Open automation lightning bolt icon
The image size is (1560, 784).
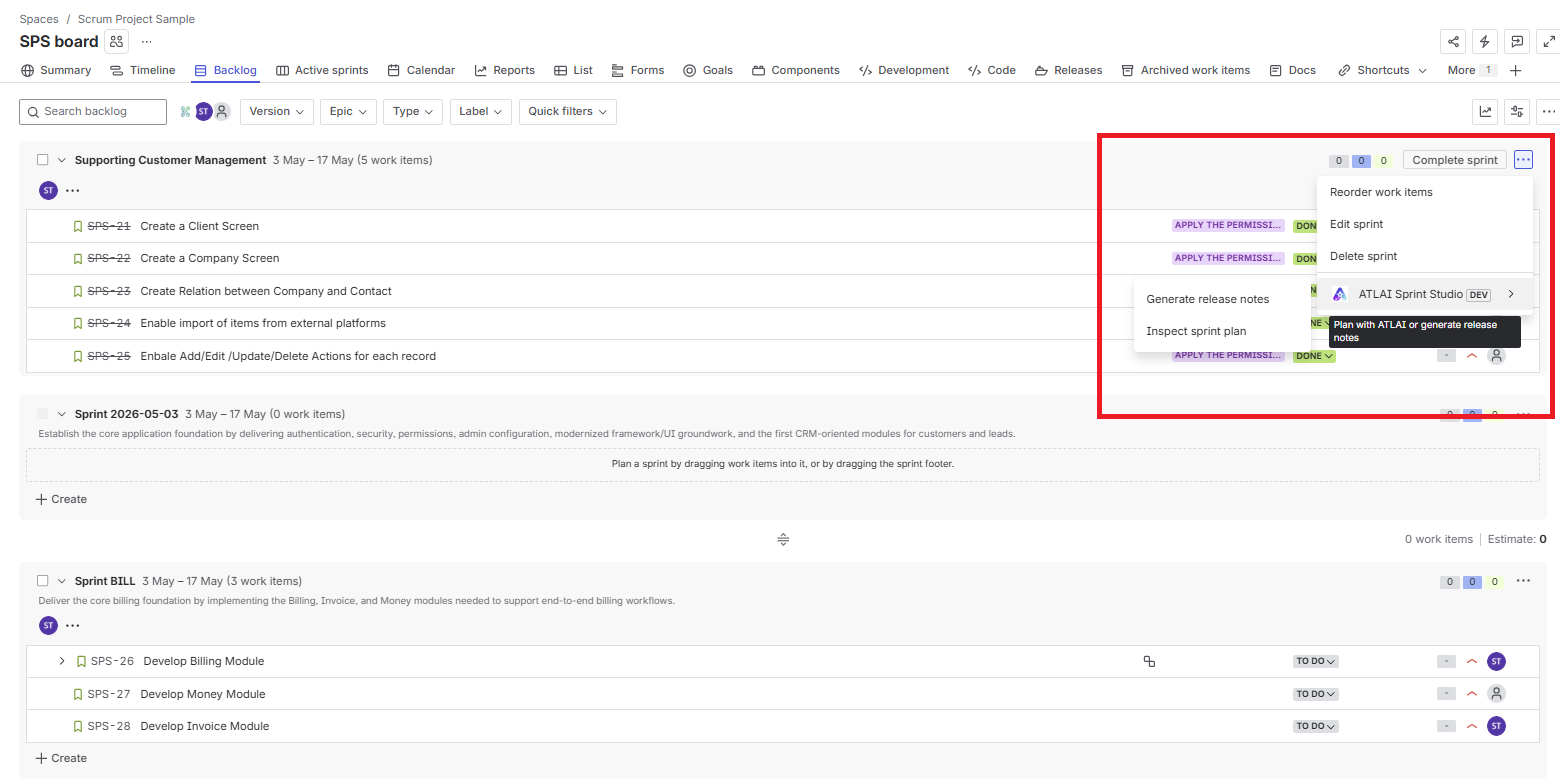pyautogui.click(x=1485, y=42)
